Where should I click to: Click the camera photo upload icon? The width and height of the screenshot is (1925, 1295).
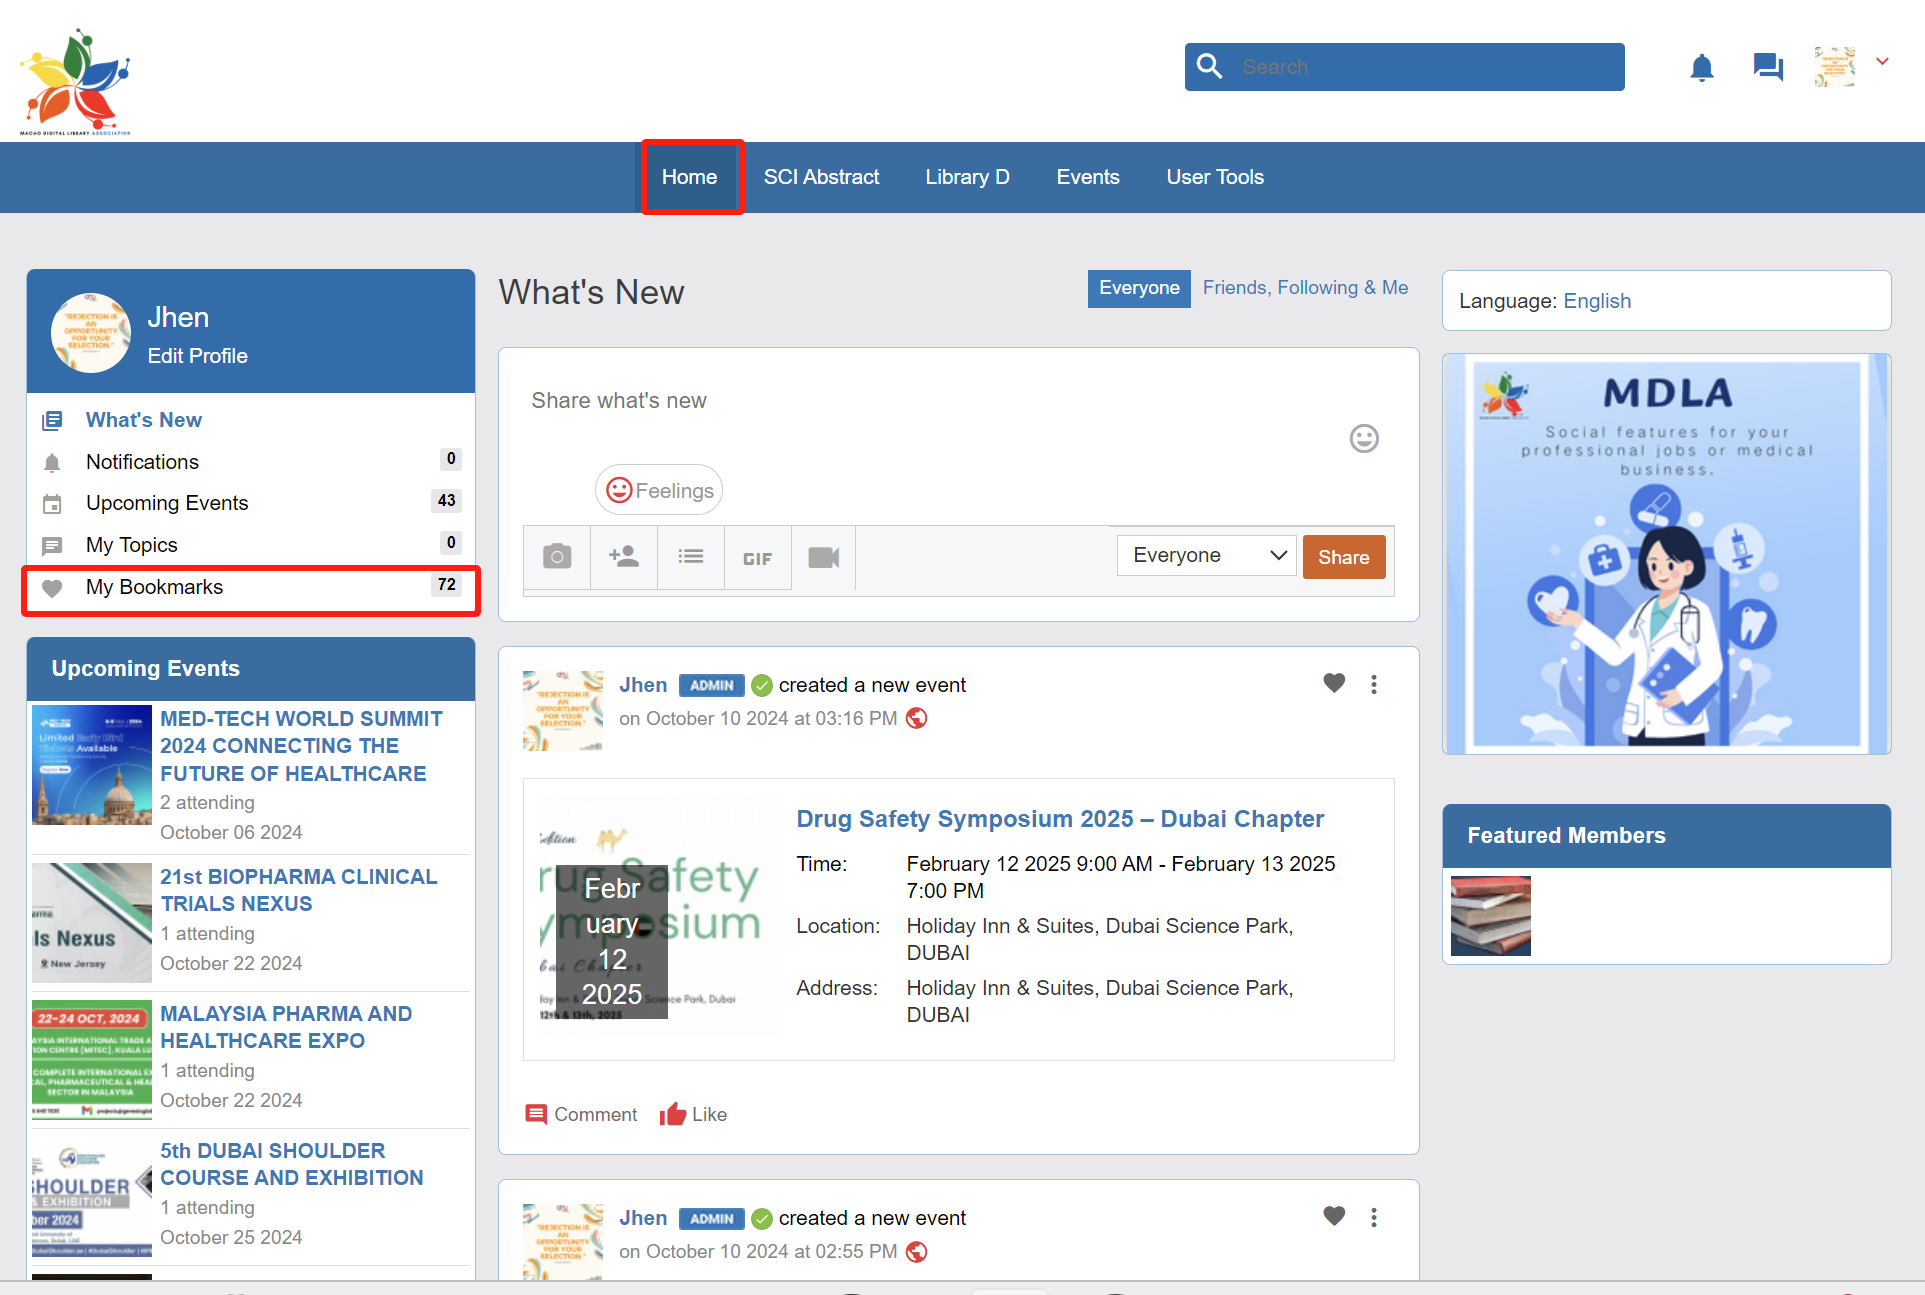pos(557,557)
